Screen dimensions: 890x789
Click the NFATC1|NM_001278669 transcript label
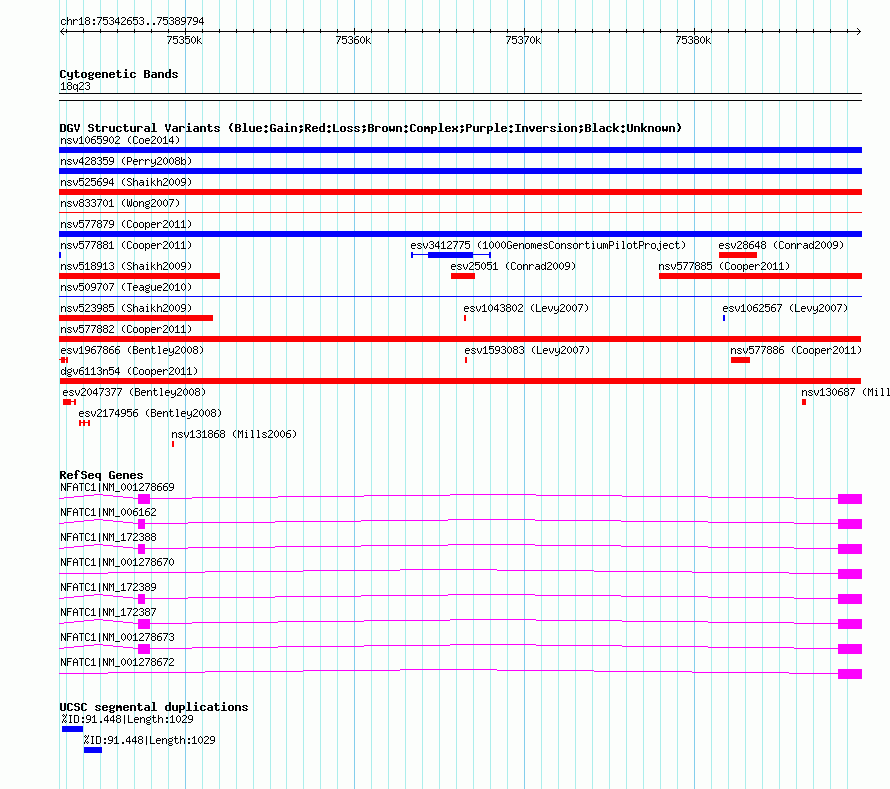click(x=117, y=488)
